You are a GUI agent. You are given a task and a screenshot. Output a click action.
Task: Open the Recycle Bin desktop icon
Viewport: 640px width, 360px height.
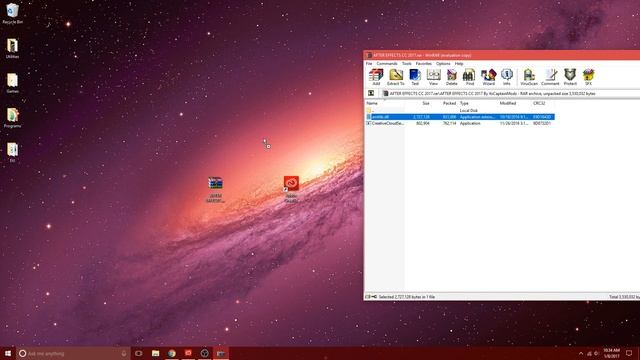click(x=12, y=13)
